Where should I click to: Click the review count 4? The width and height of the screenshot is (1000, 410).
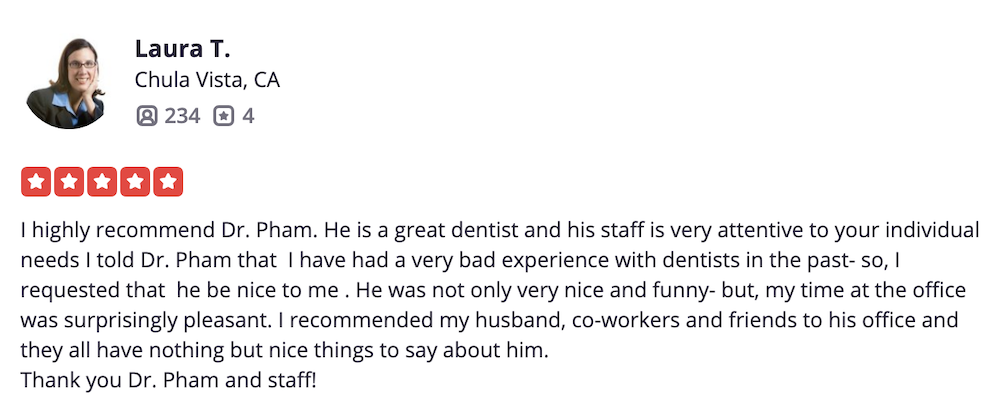point(248,116)
